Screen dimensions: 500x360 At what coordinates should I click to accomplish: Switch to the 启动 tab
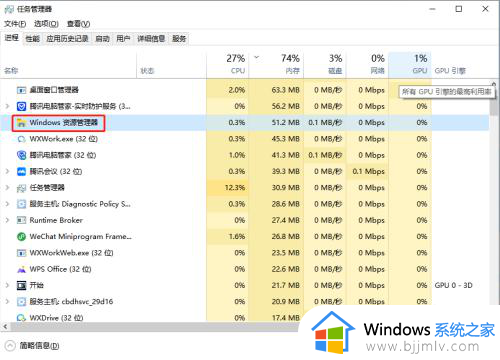pyautogui.click(x=102, y=39)
